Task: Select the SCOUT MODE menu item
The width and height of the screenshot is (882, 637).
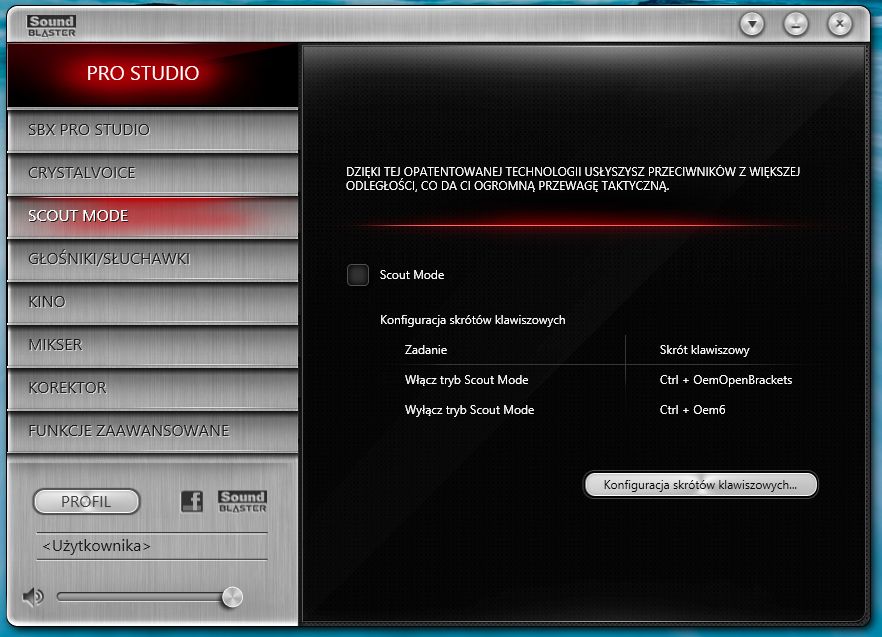Action: [152, 216]
